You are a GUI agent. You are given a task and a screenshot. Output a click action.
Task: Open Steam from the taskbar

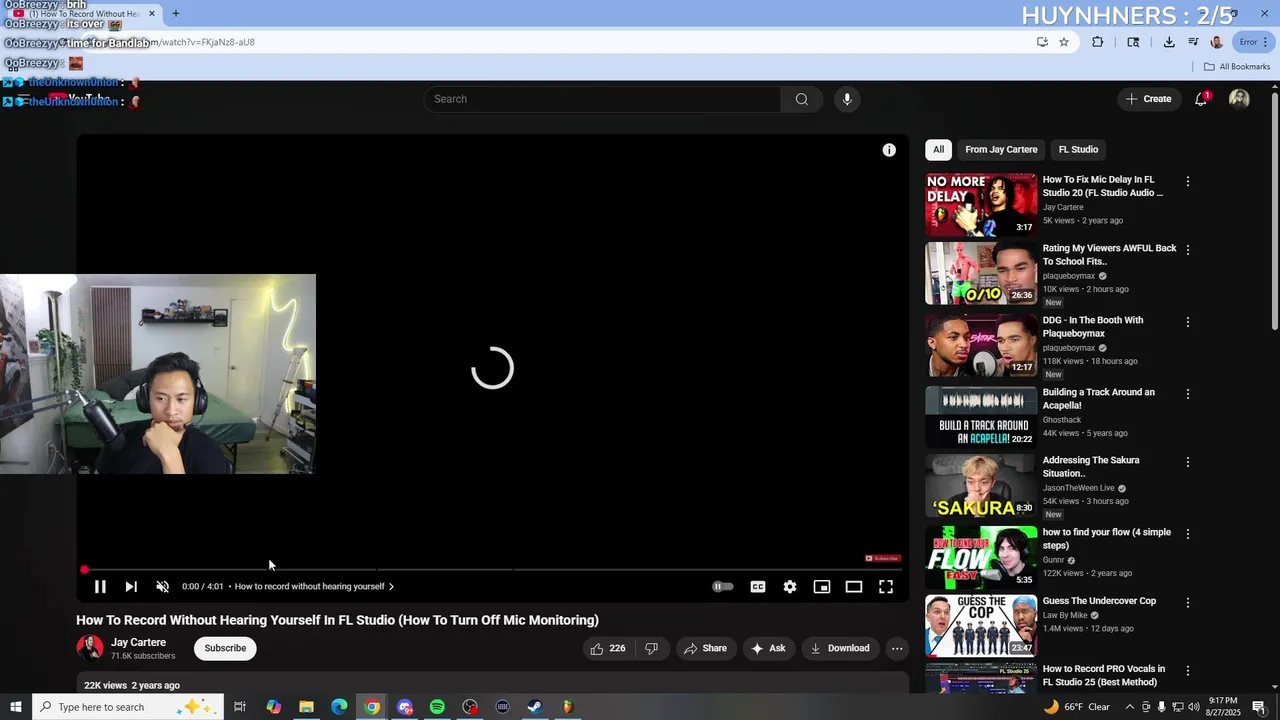tap(535, 707)
